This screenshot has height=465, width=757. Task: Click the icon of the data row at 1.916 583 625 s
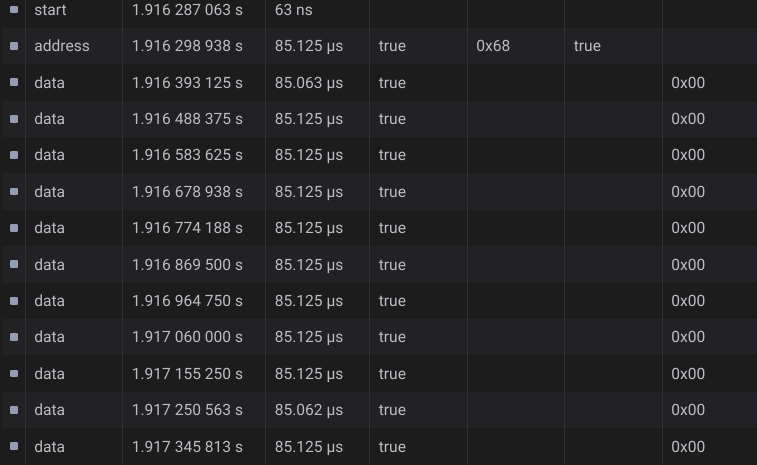(x=14, y=155)
